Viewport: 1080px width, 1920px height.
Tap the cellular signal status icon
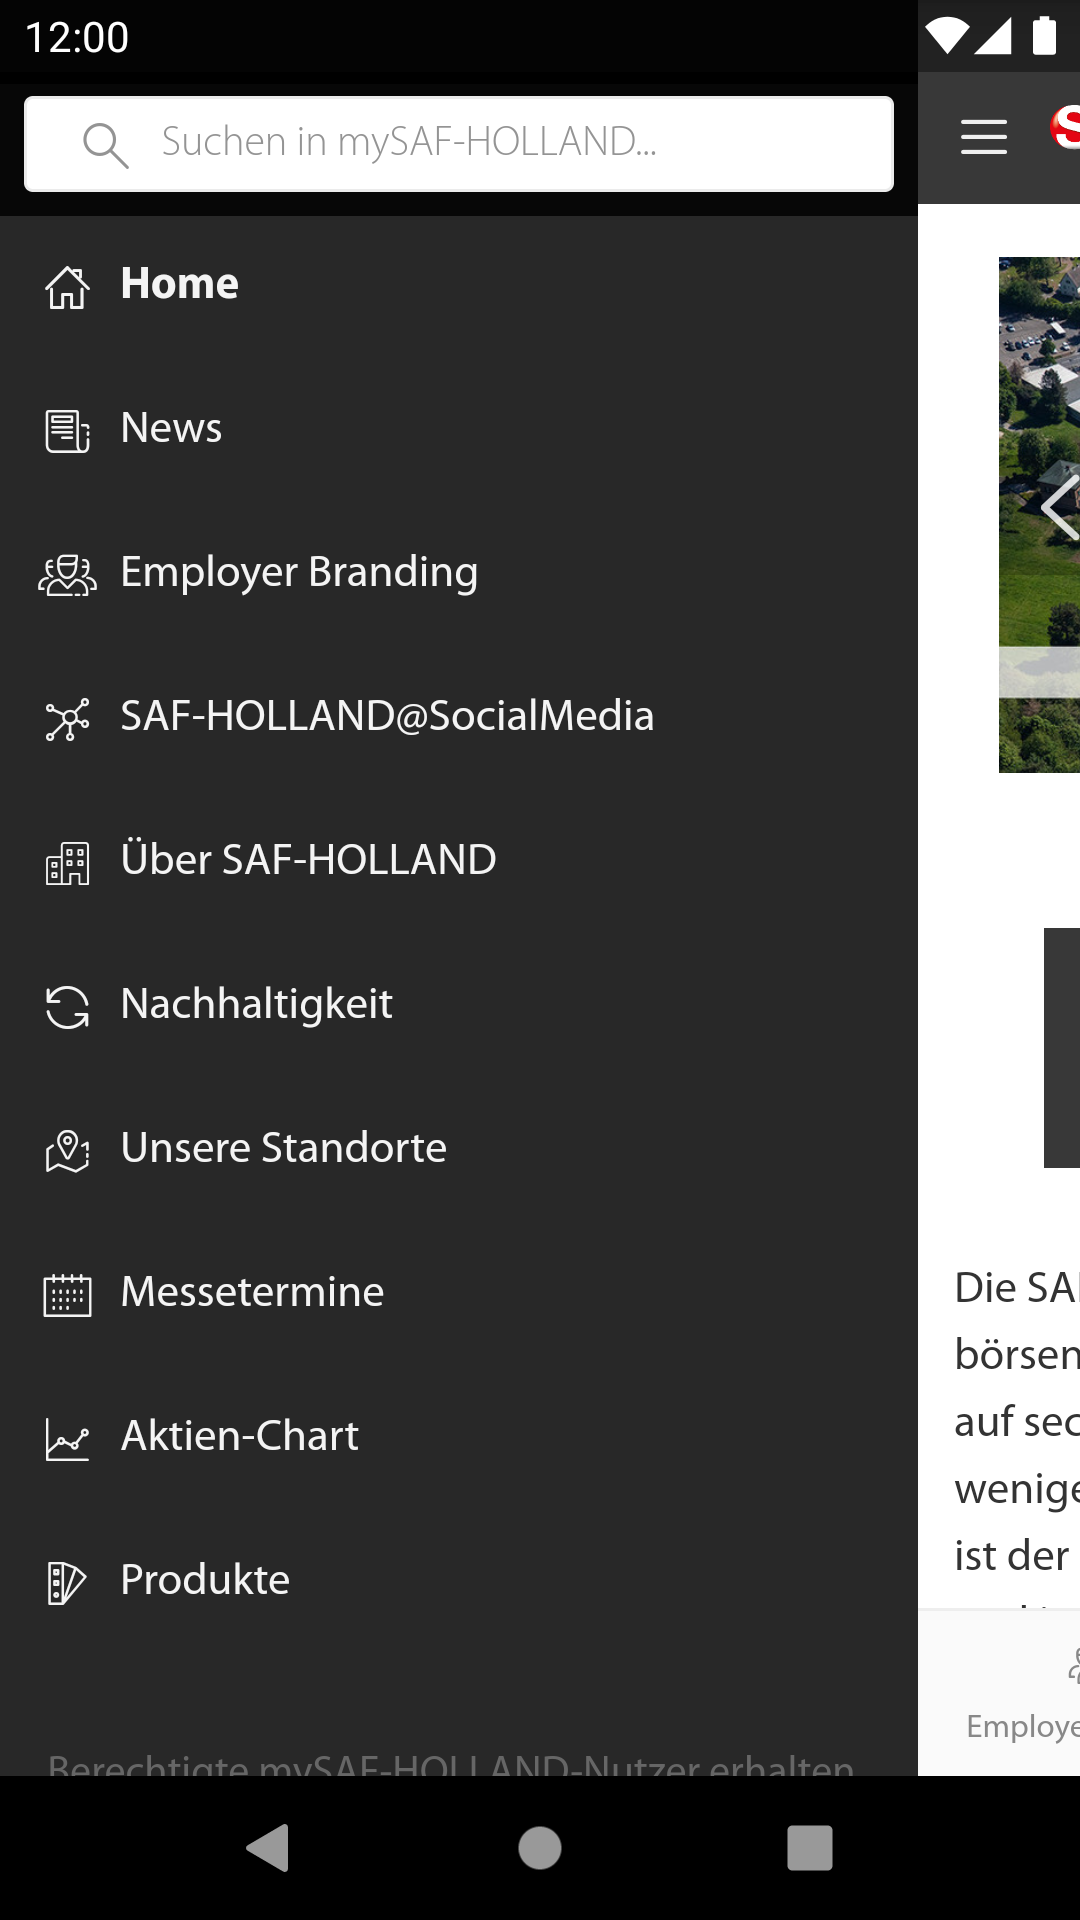click(x=992, y=36)
